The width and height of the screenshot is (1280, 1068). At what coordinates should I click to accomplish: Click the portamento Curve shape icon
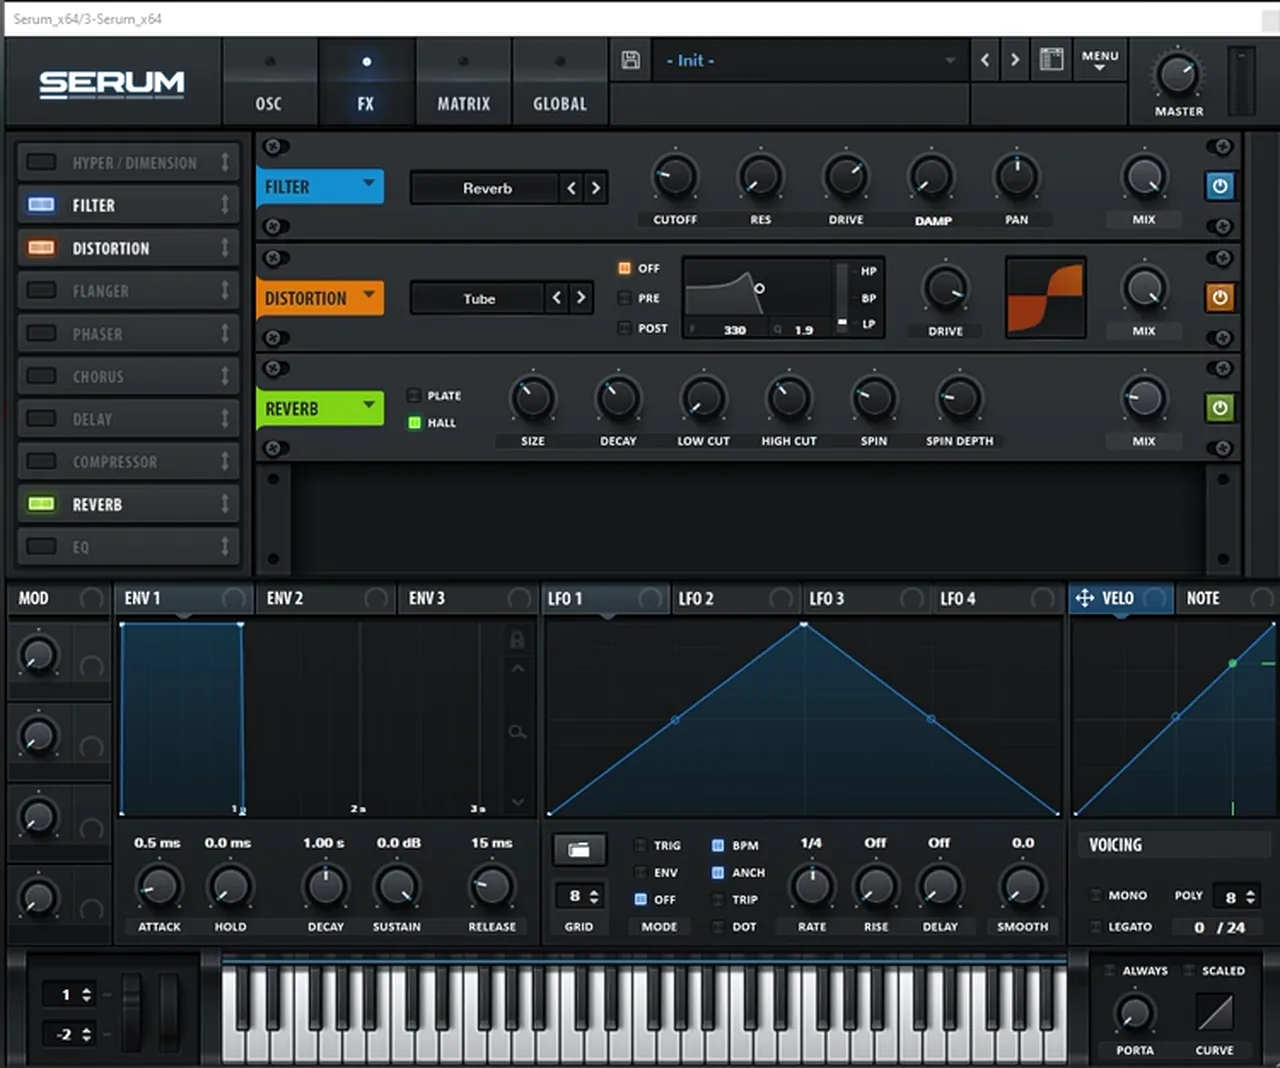(x=1214, y=1013)
